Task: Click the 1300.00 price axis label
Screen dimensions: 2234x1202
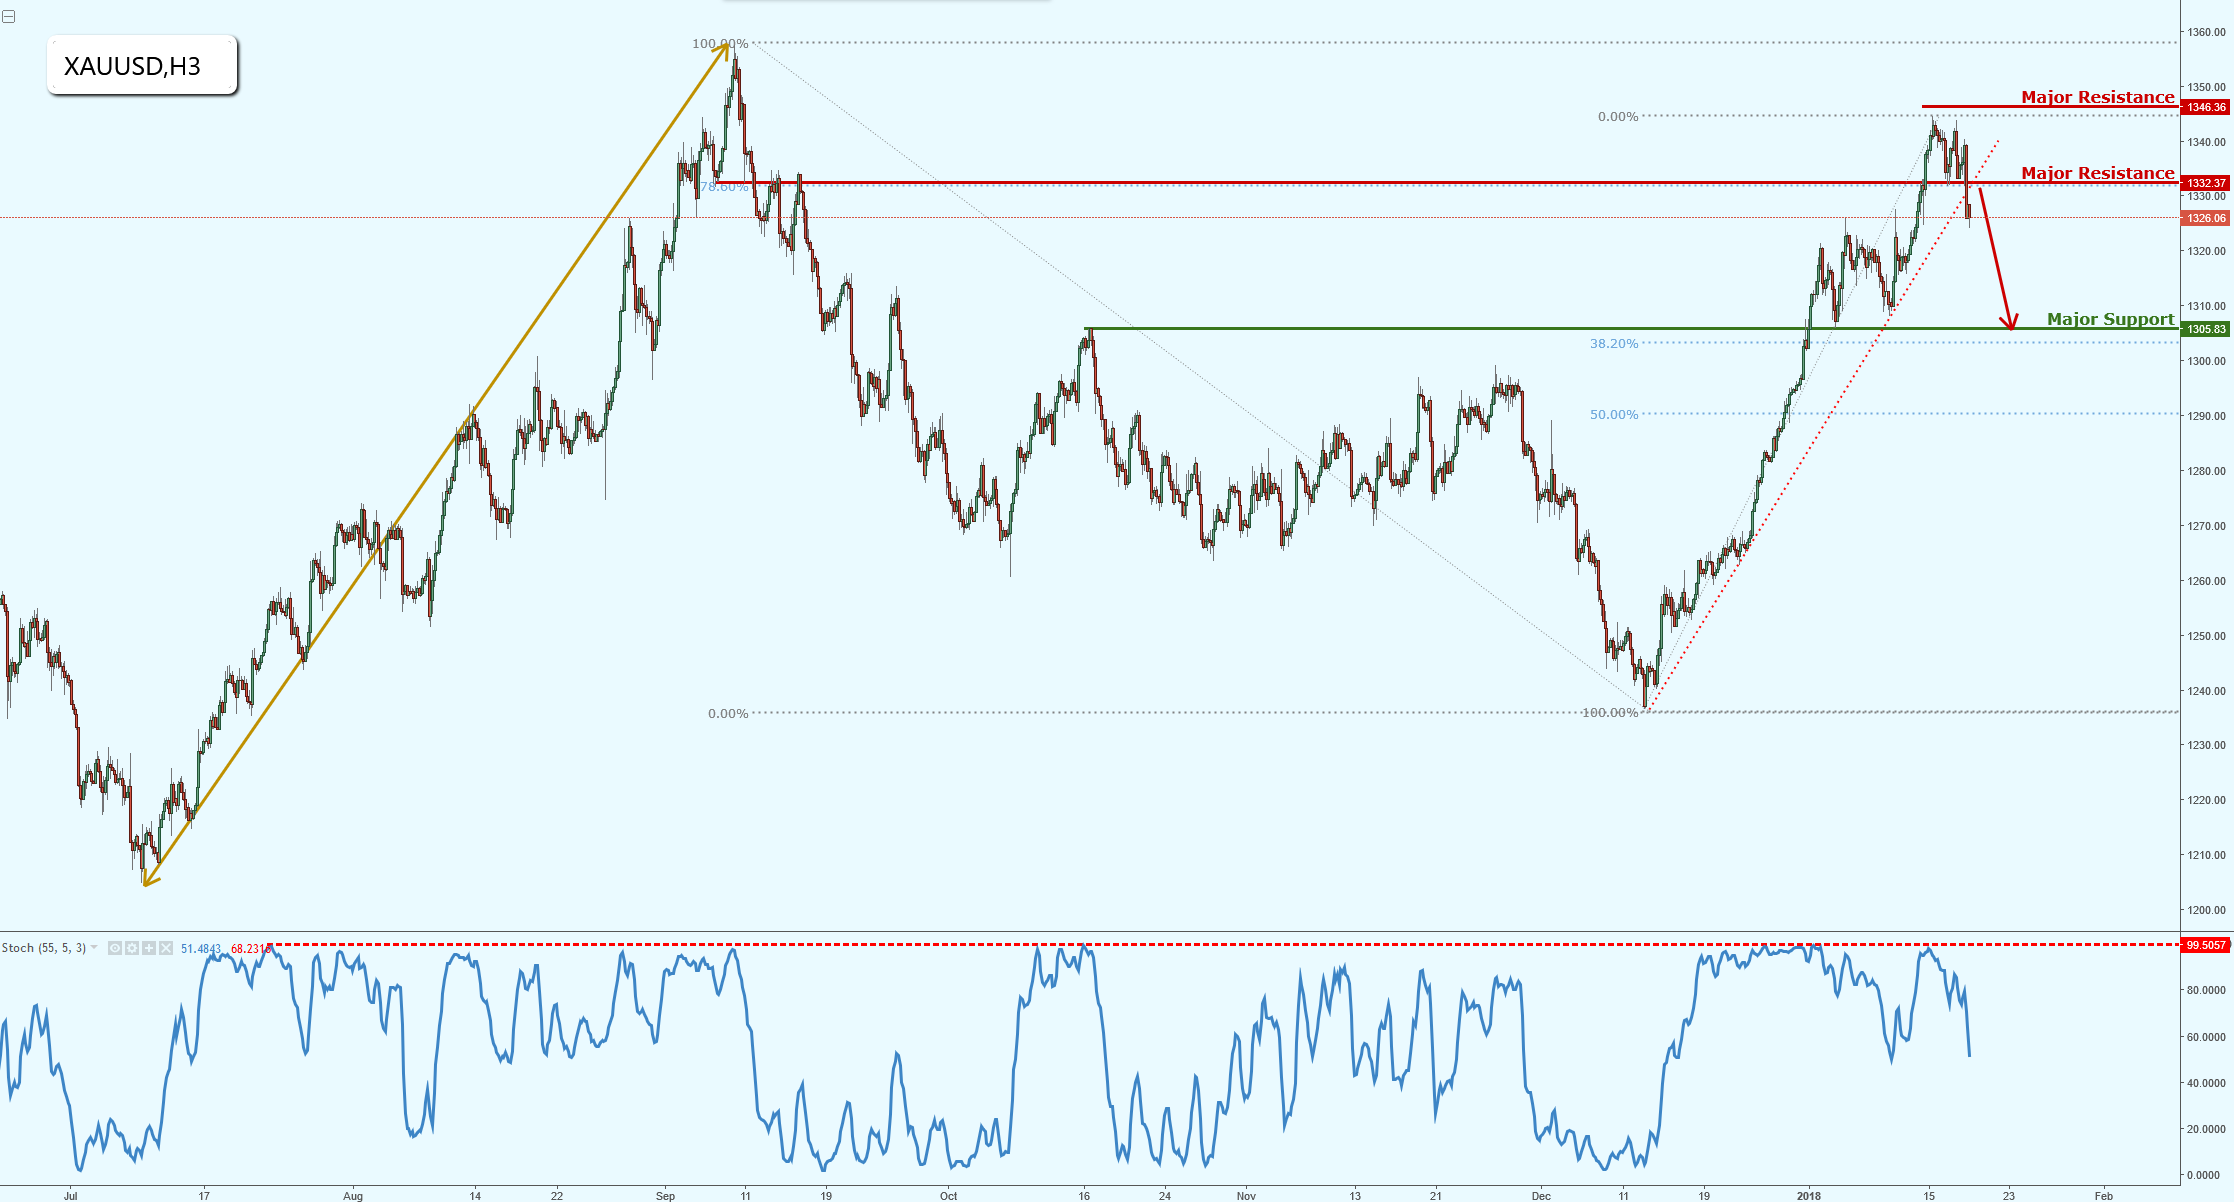Action: click(x=2205, y=361)
